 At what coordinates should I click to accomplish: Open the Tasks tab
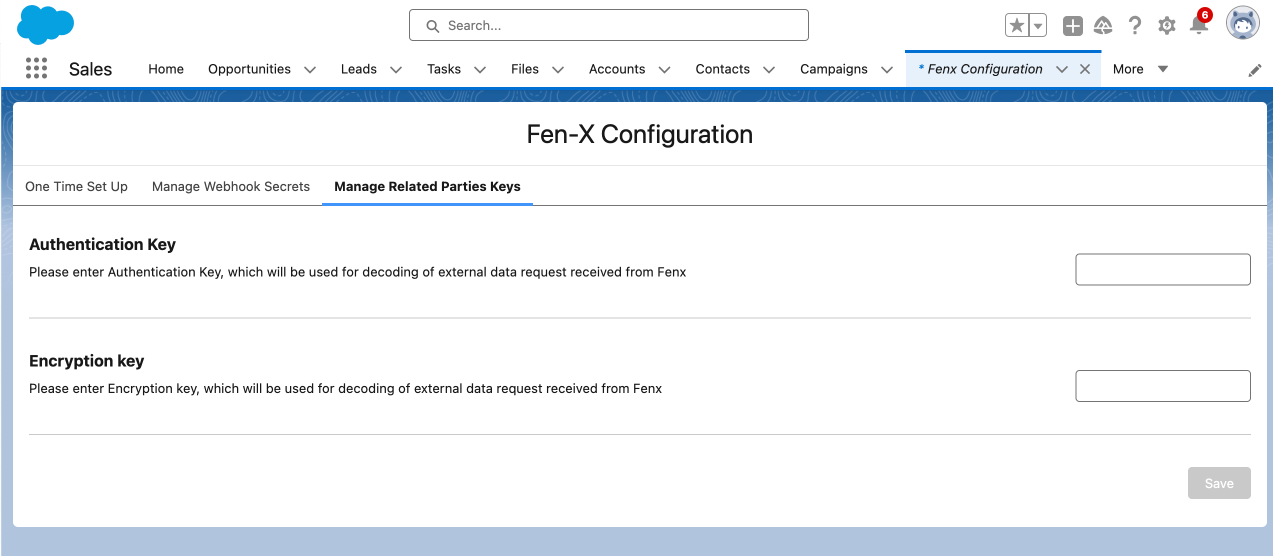point(444,69)
